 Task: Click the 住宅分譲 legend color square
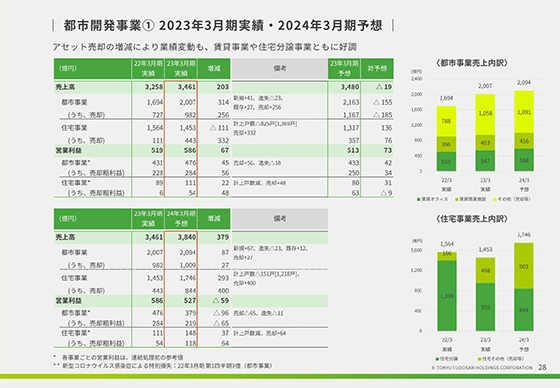(x=437, y=359)
